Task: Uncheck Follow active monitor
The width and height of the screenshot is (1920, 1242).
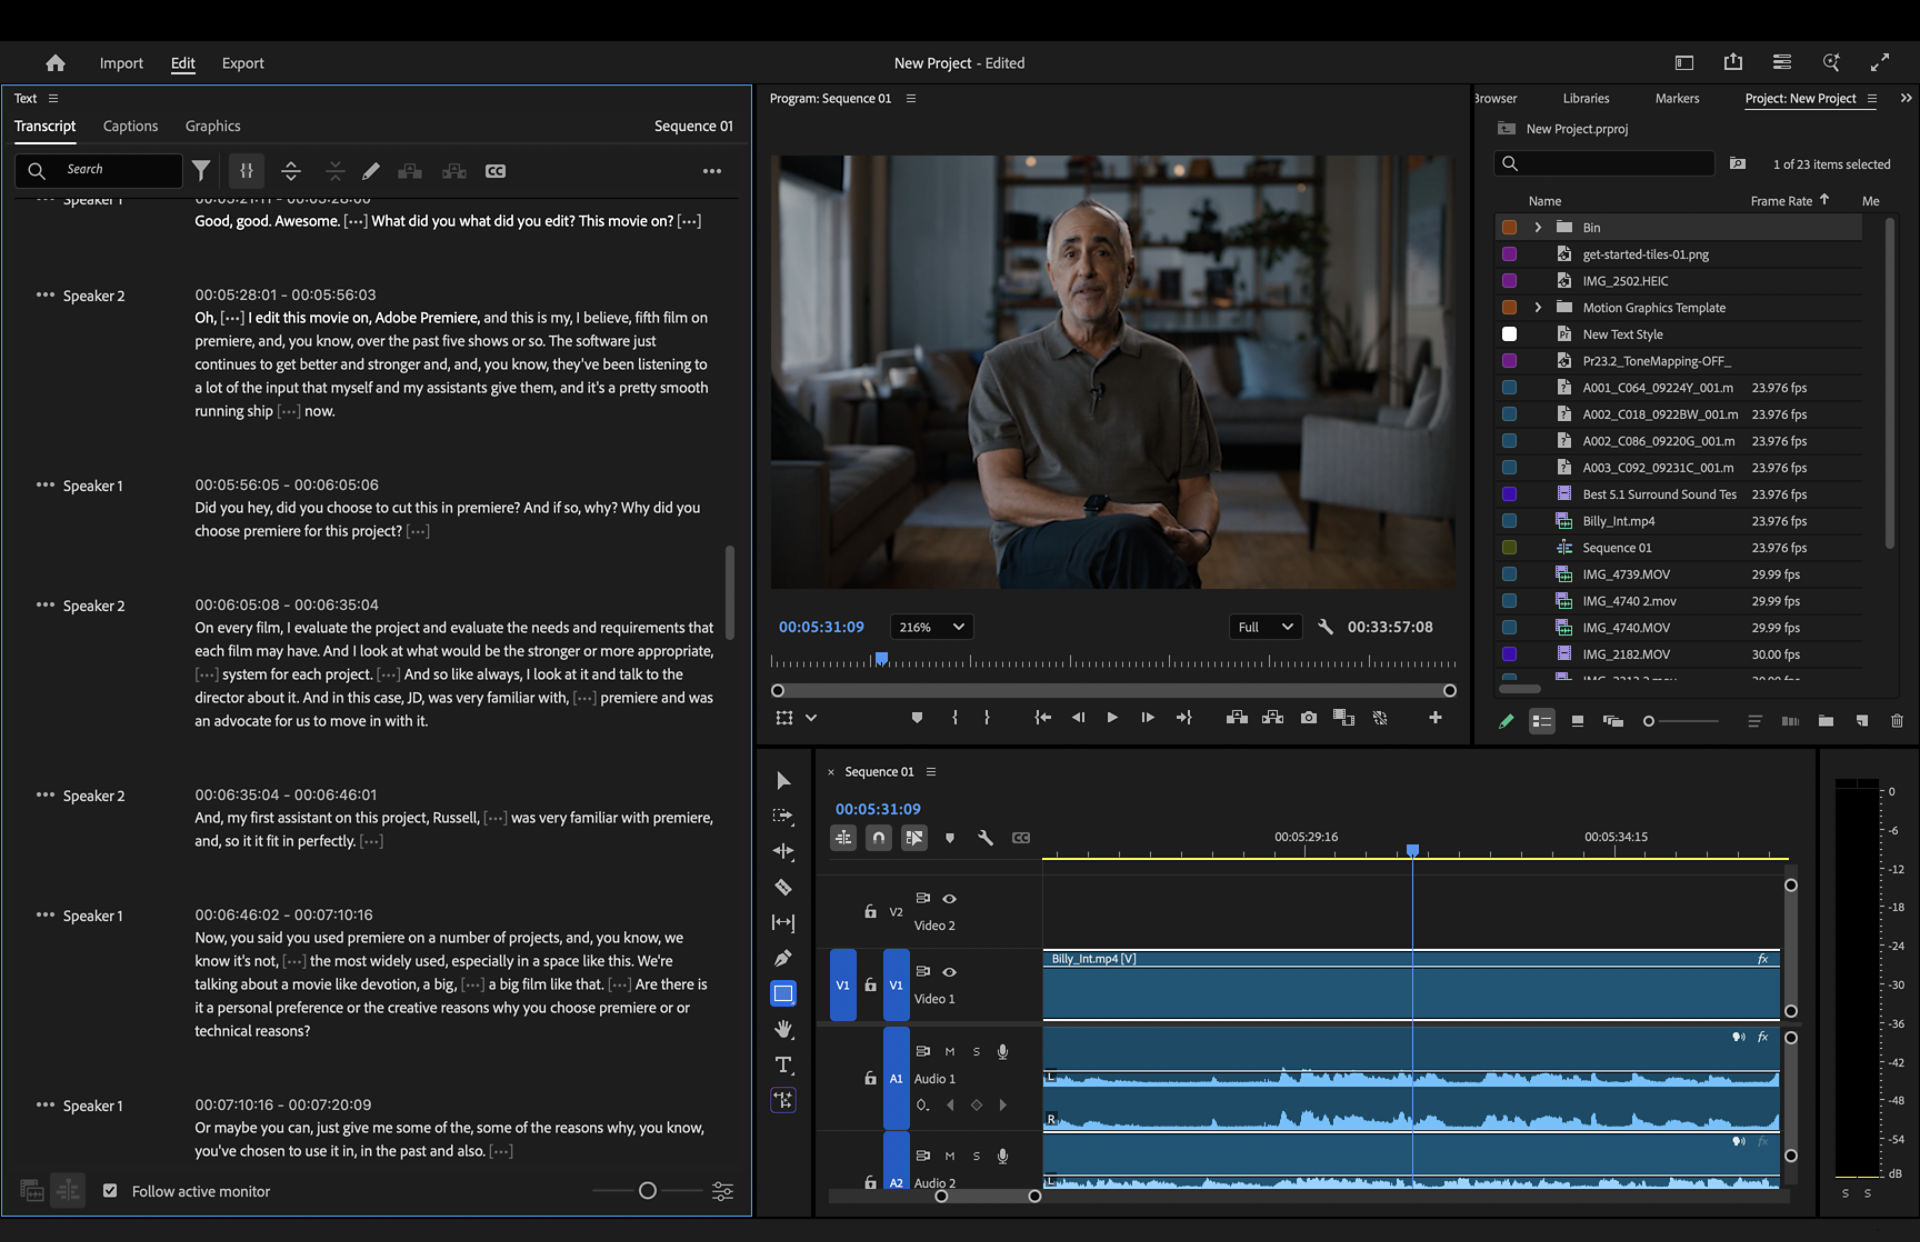Action: click(111, 1190)
